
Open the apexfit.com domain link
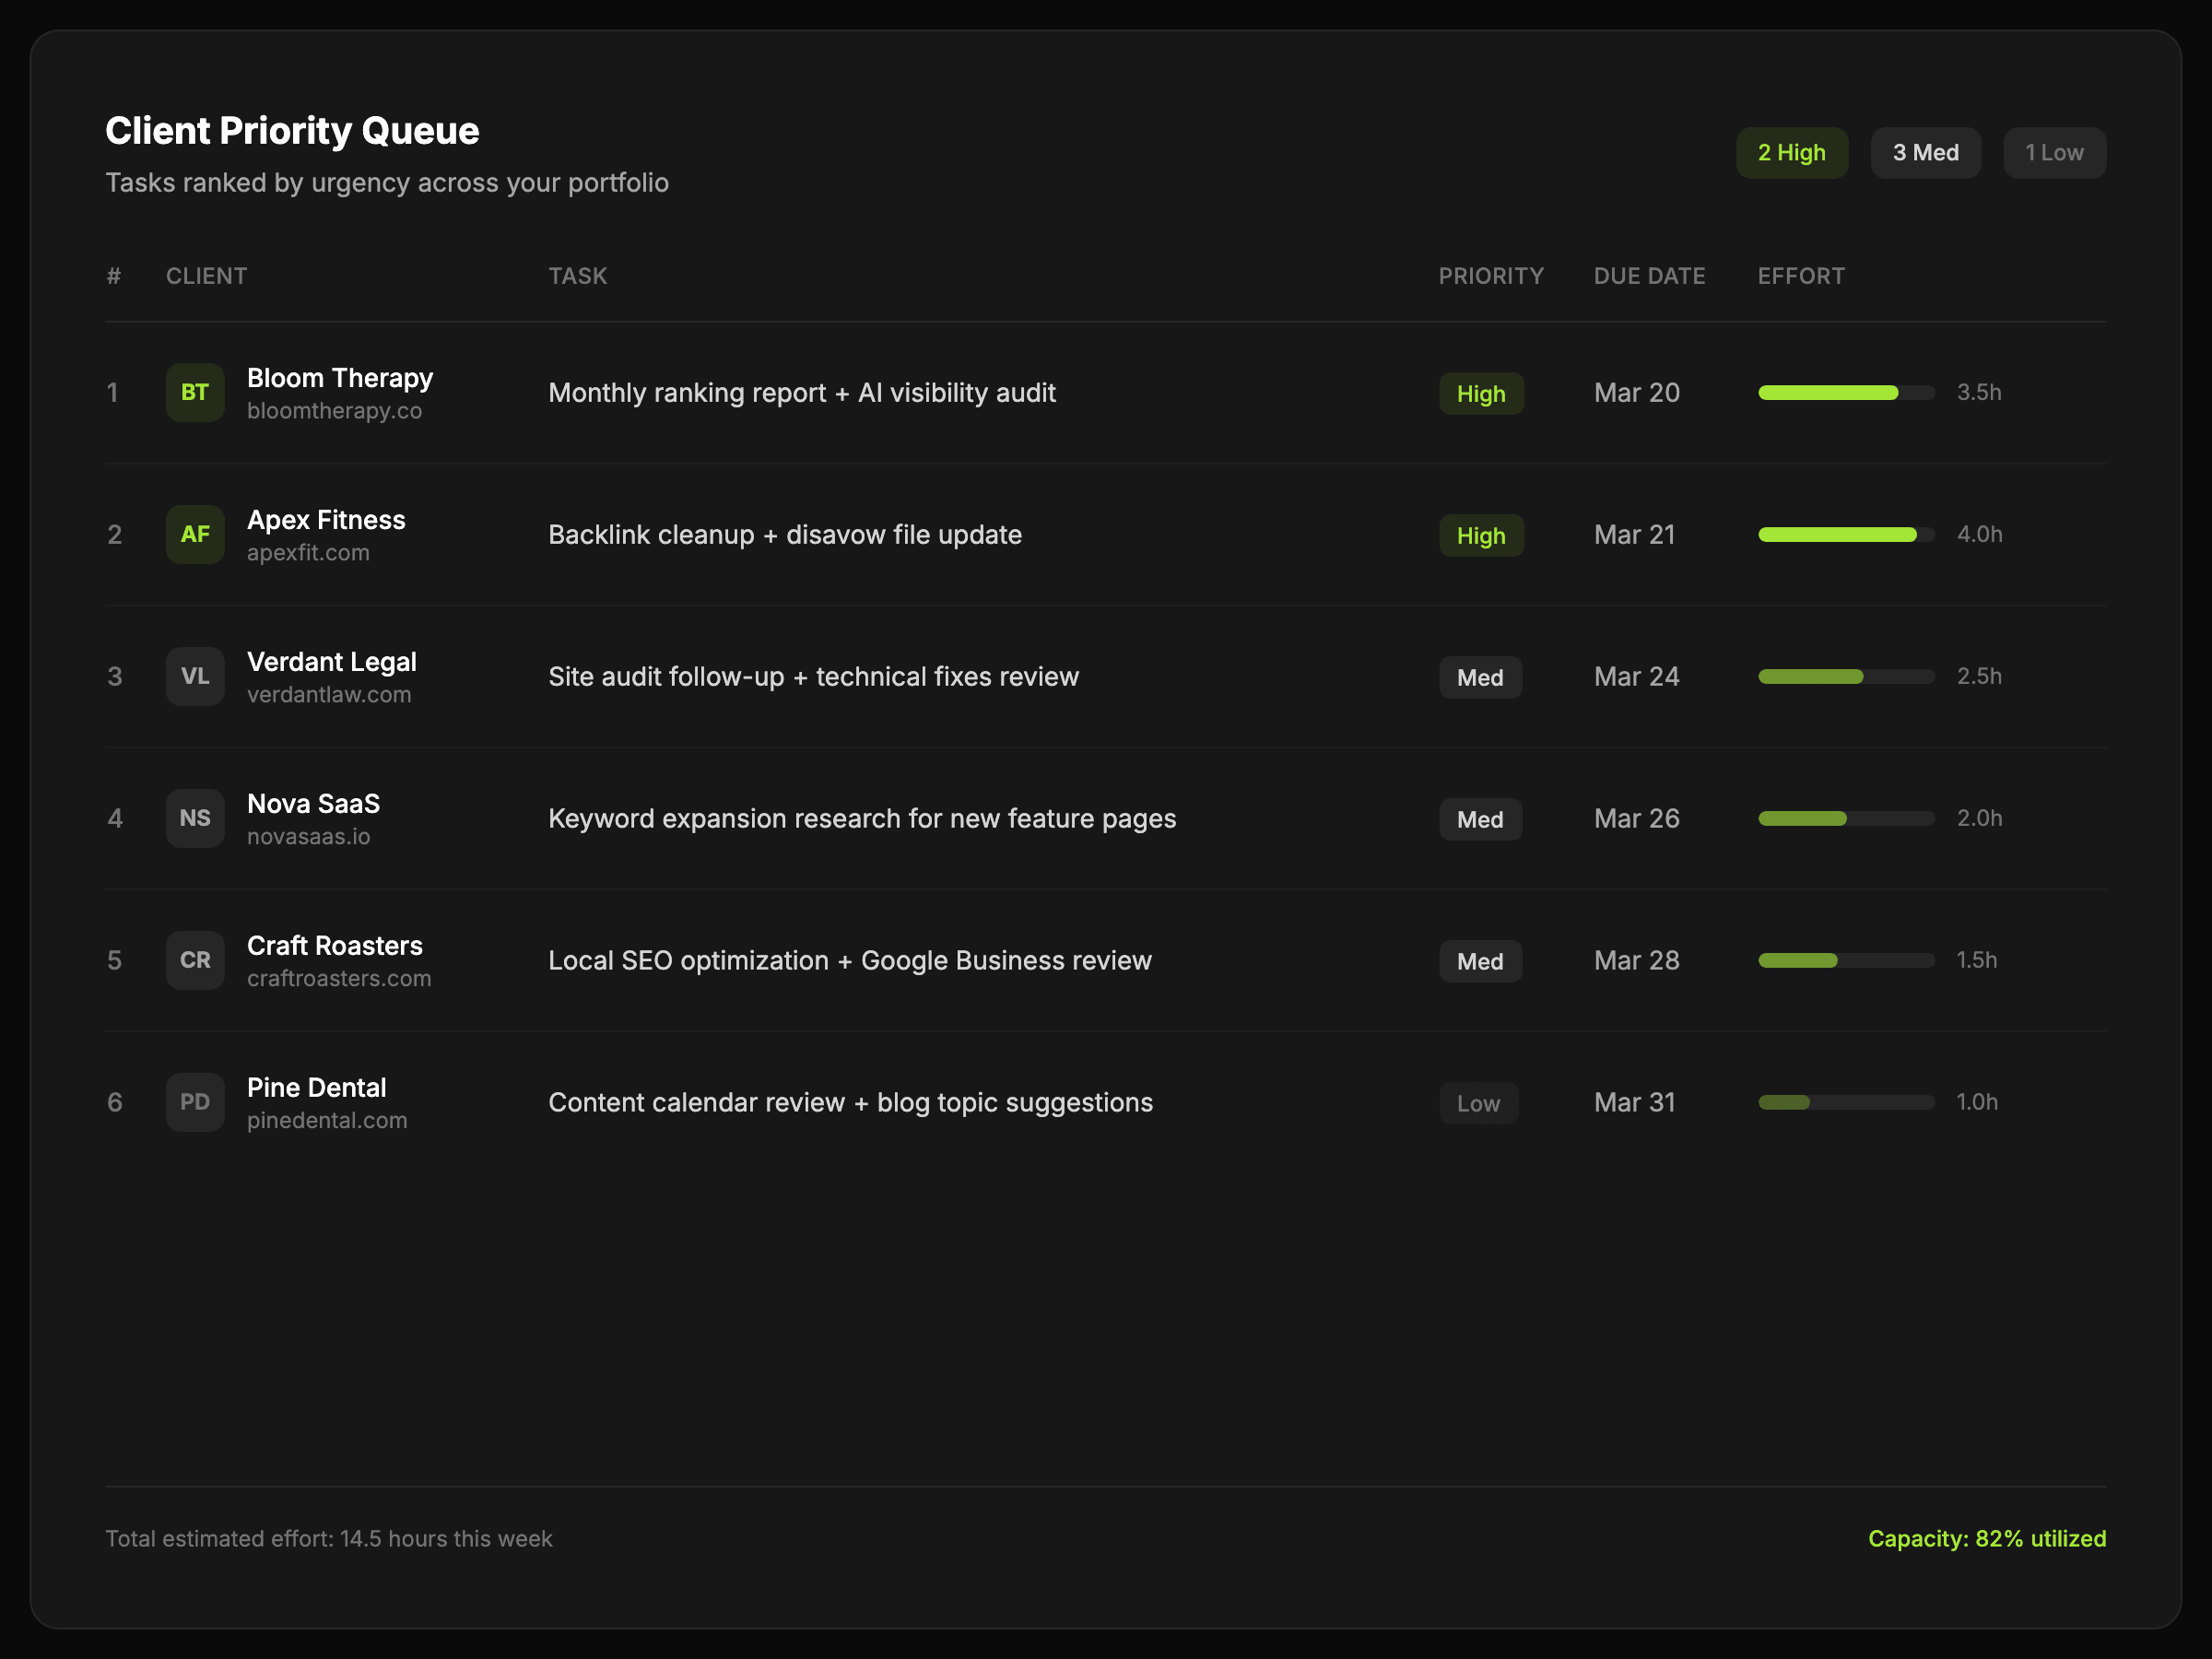pyautogui.click(x=308, y=553)
